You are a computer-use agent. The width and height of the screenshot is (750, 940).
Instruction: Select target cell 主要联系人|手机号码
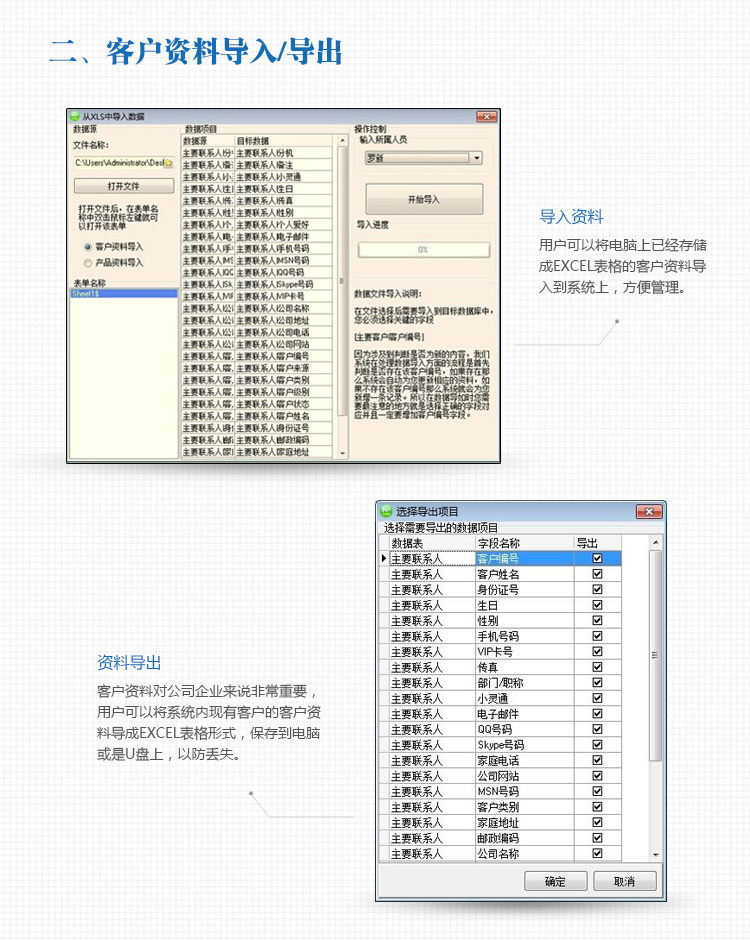point(283,249)
